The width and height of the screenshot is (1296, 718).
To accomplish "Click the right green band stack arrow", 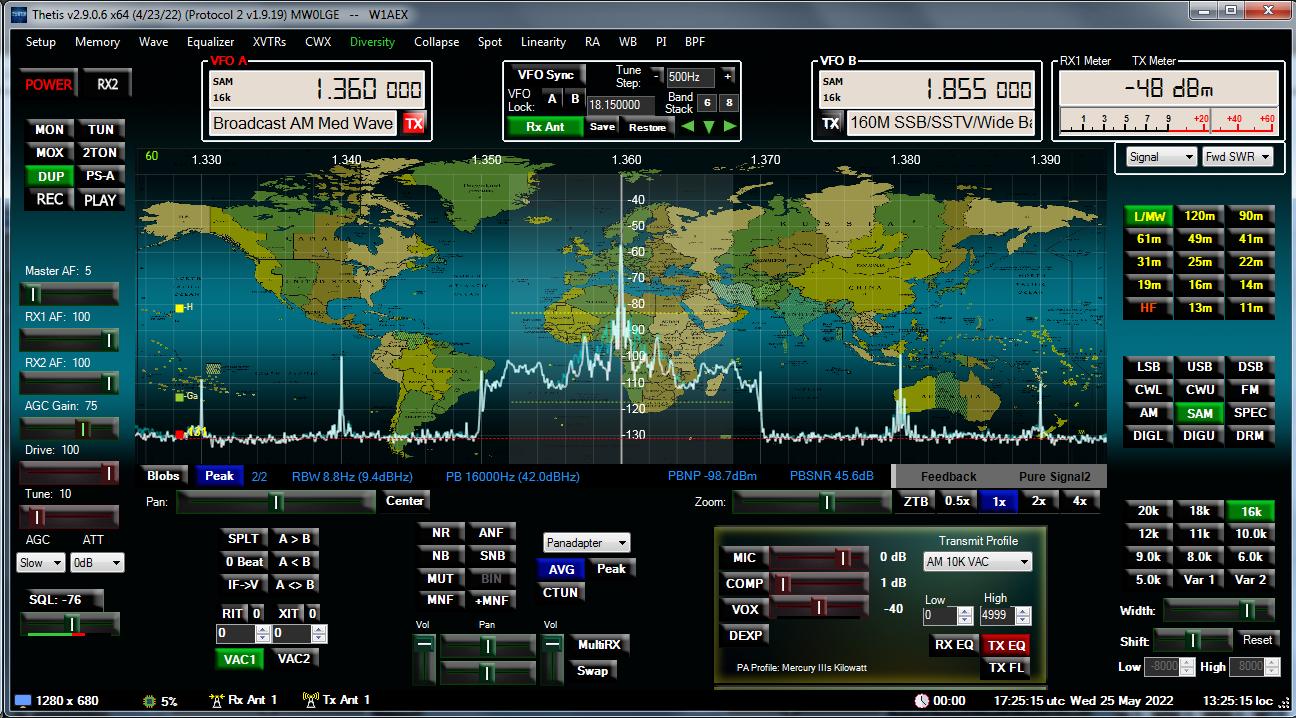I will [730, 127].
